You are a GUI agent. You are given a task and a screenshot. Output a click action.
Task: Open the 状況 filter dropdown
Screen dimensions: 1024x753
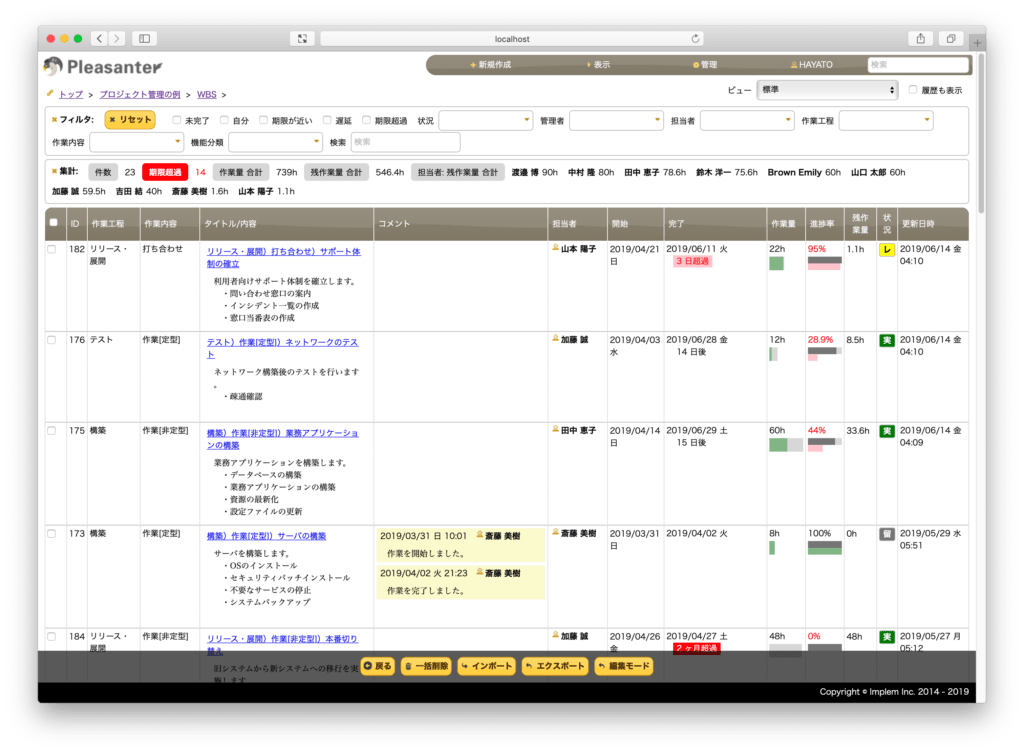[x=485, y=120]
